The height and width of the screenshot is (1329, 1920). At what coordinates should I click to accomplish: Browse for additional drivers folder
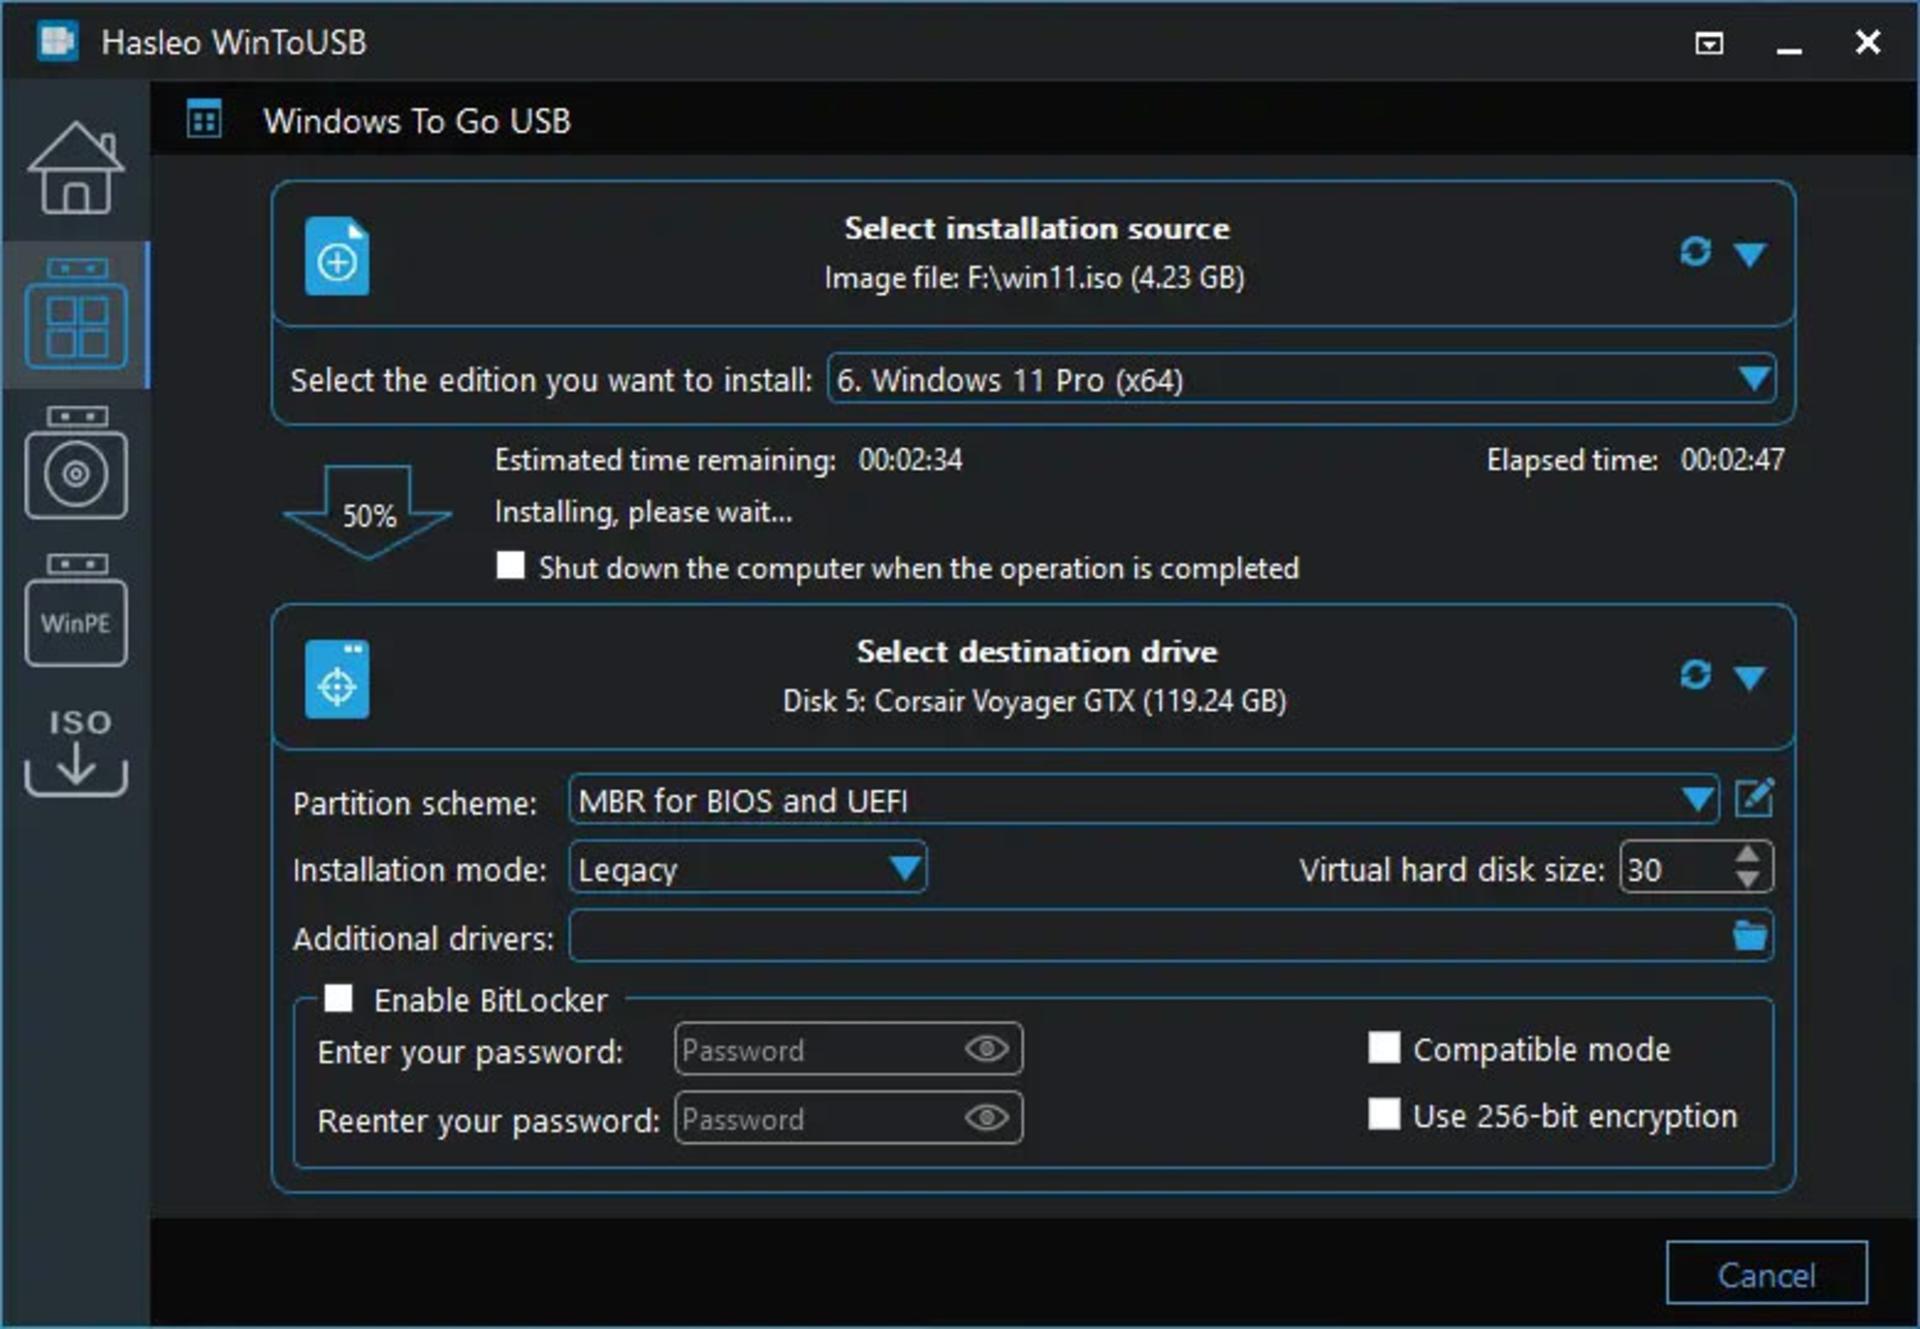(1750, 936)
